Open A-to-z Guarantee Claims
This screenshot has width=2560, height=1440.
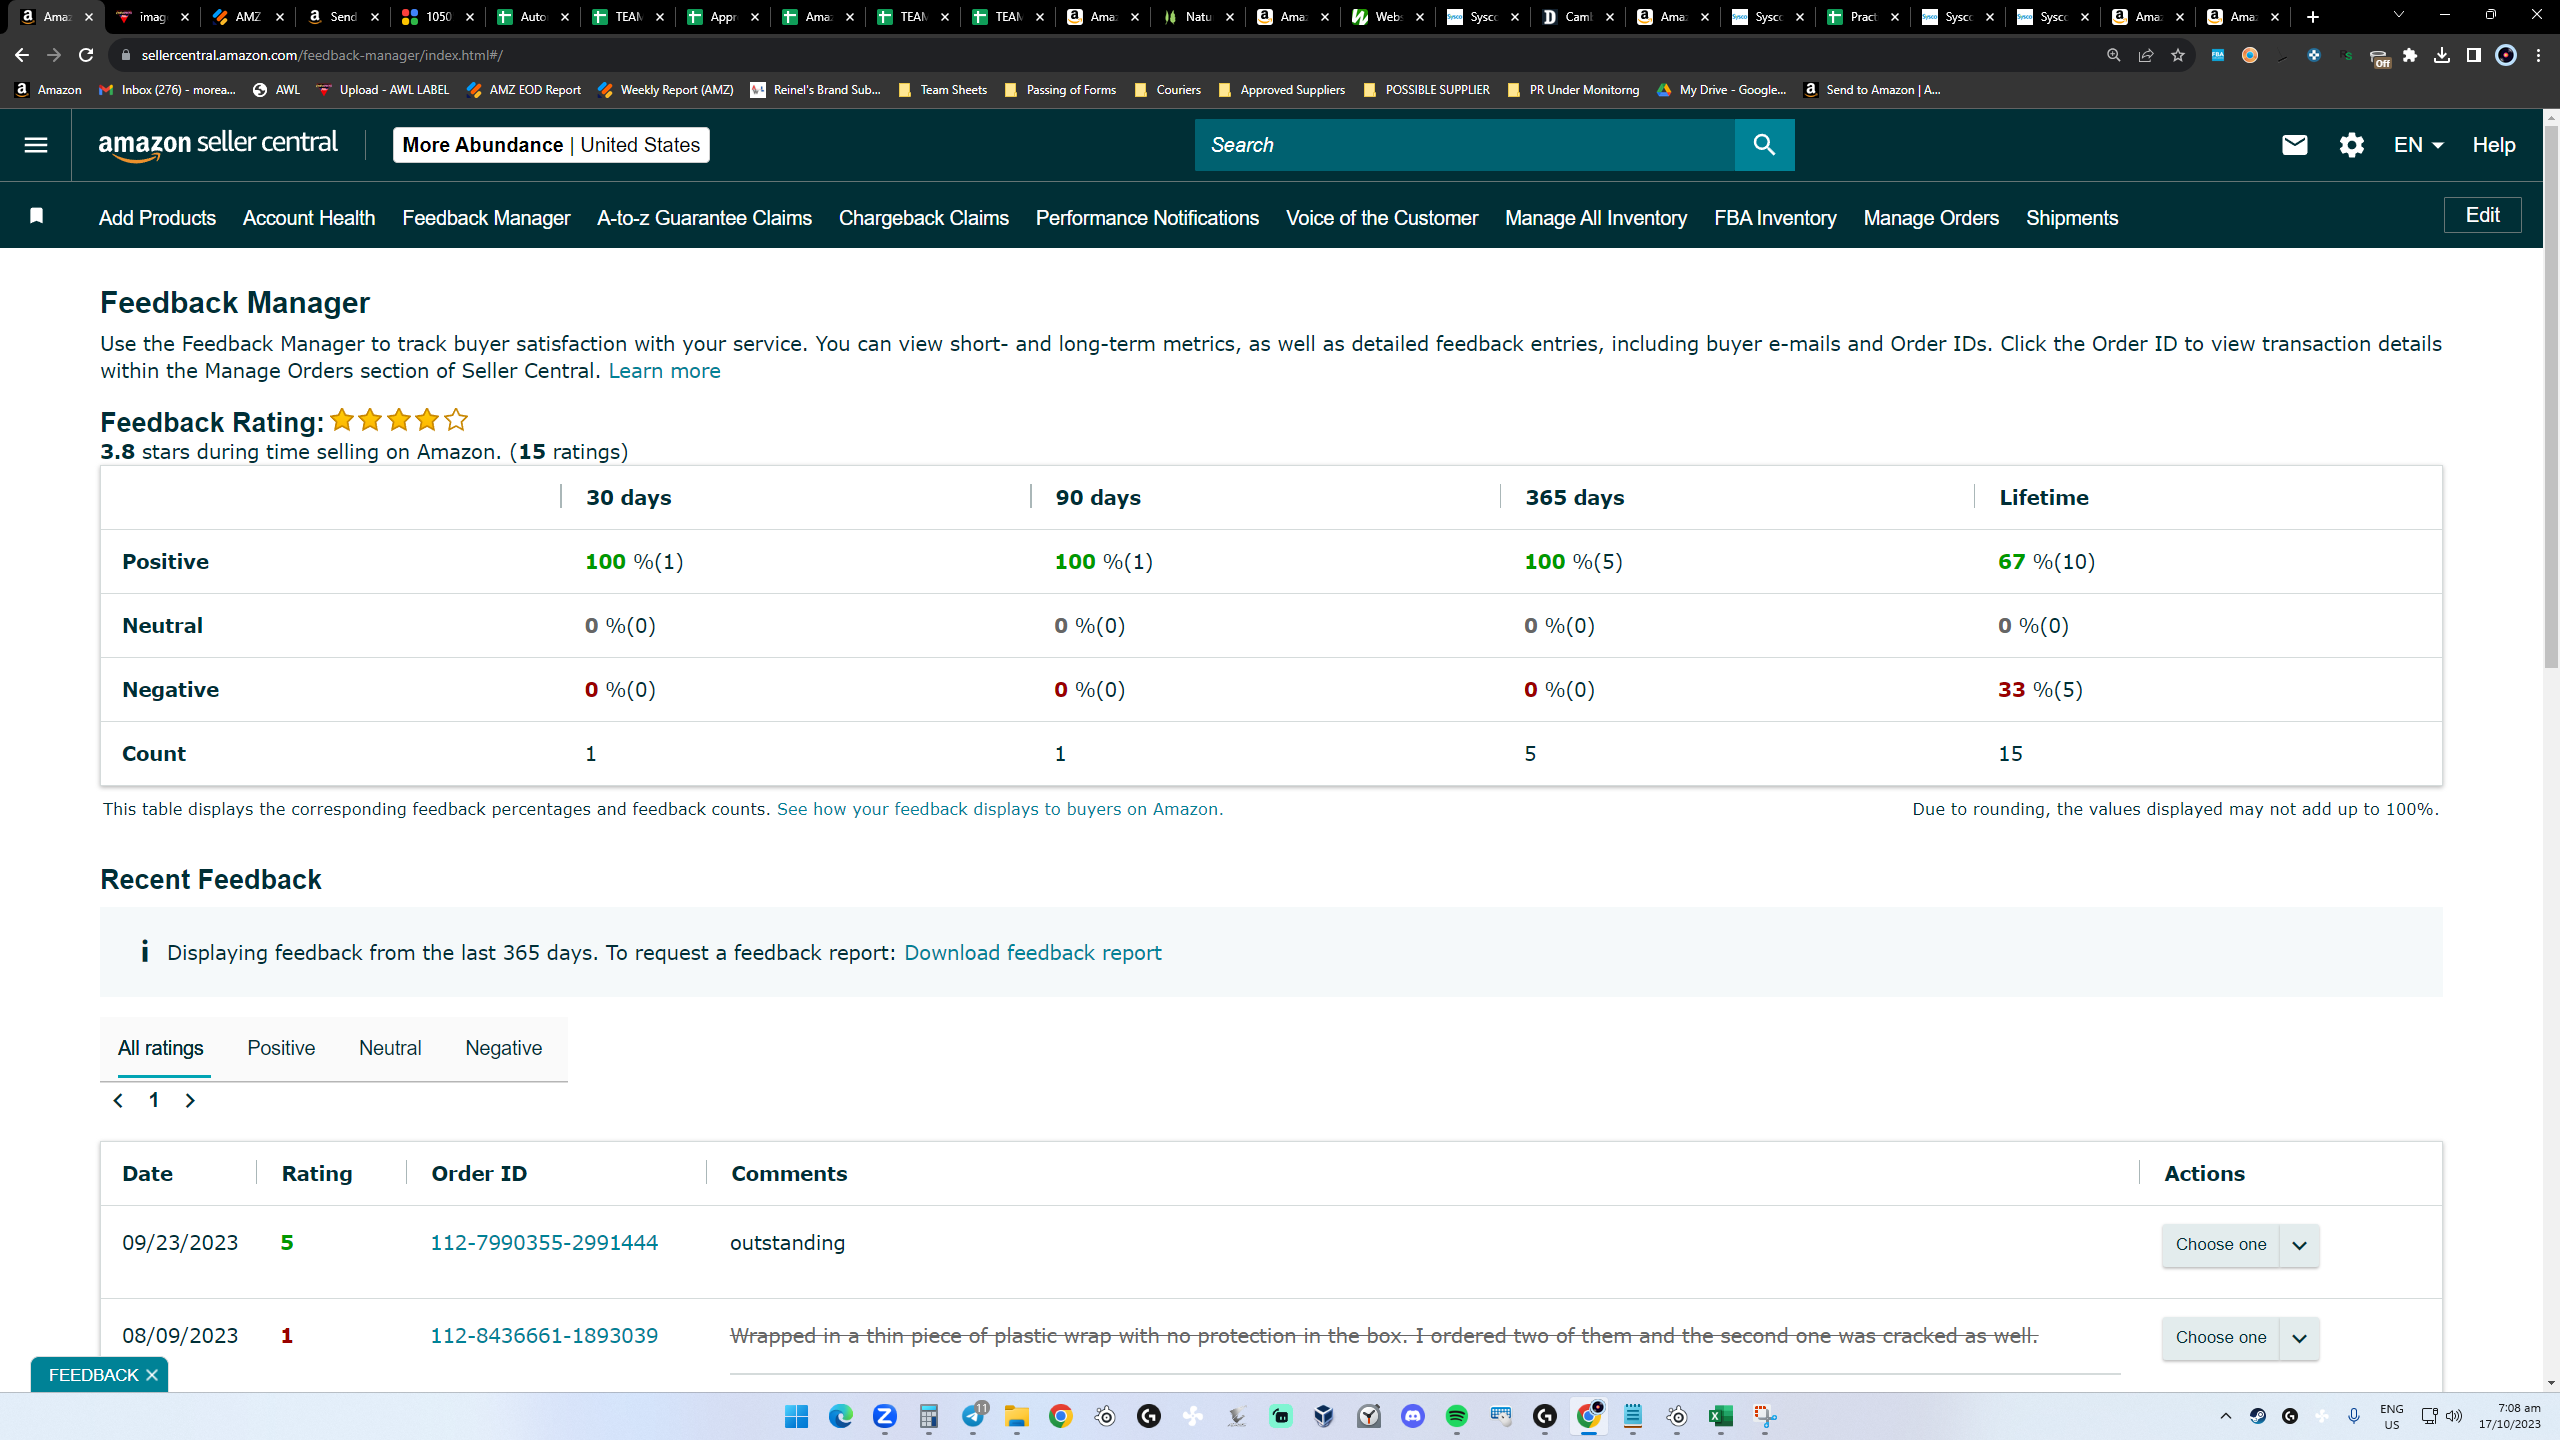coord(704,218)
